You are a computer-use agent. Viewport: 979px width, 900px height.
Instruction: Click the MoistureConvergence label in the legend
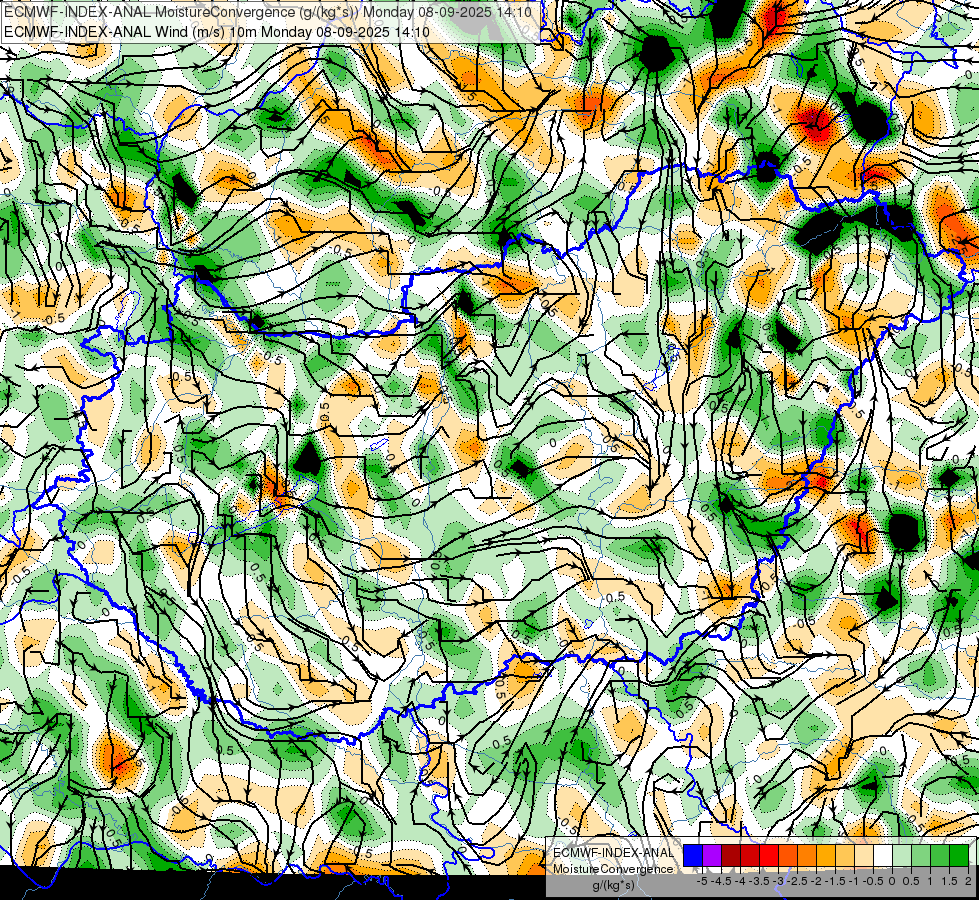pos(613,869)
